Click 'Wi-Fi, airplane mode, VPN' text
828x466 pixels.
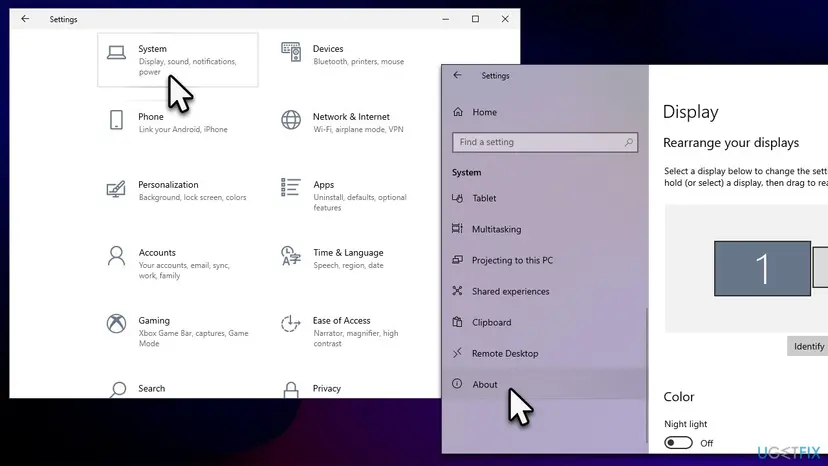coord(358,129)
